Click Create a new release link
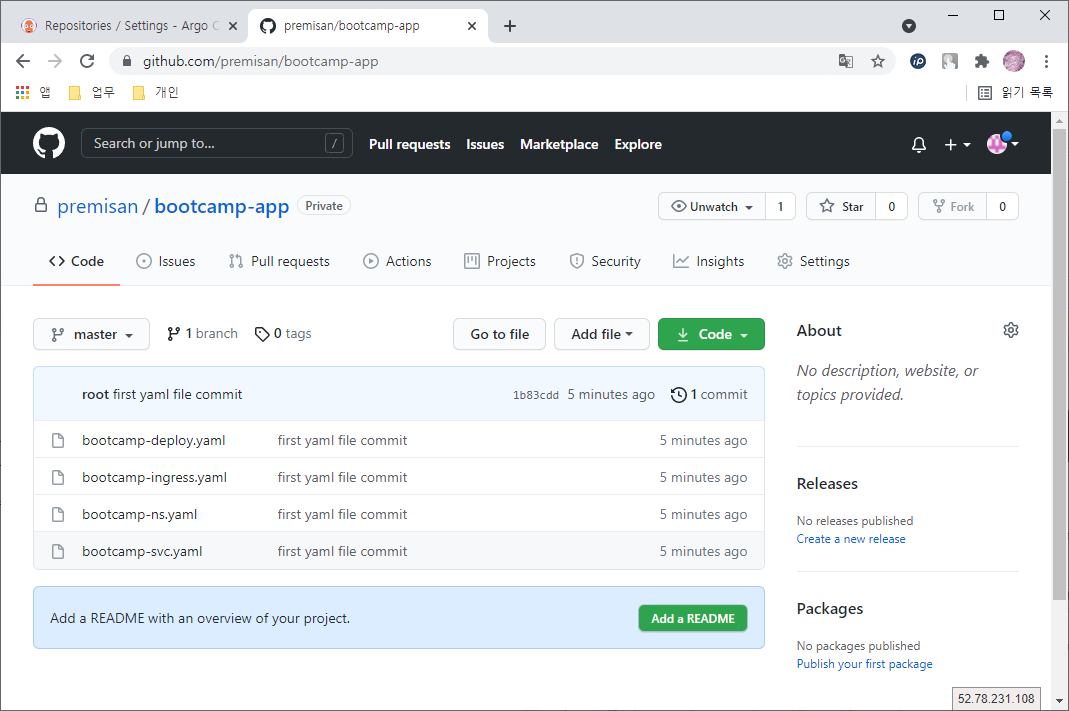 851,539
